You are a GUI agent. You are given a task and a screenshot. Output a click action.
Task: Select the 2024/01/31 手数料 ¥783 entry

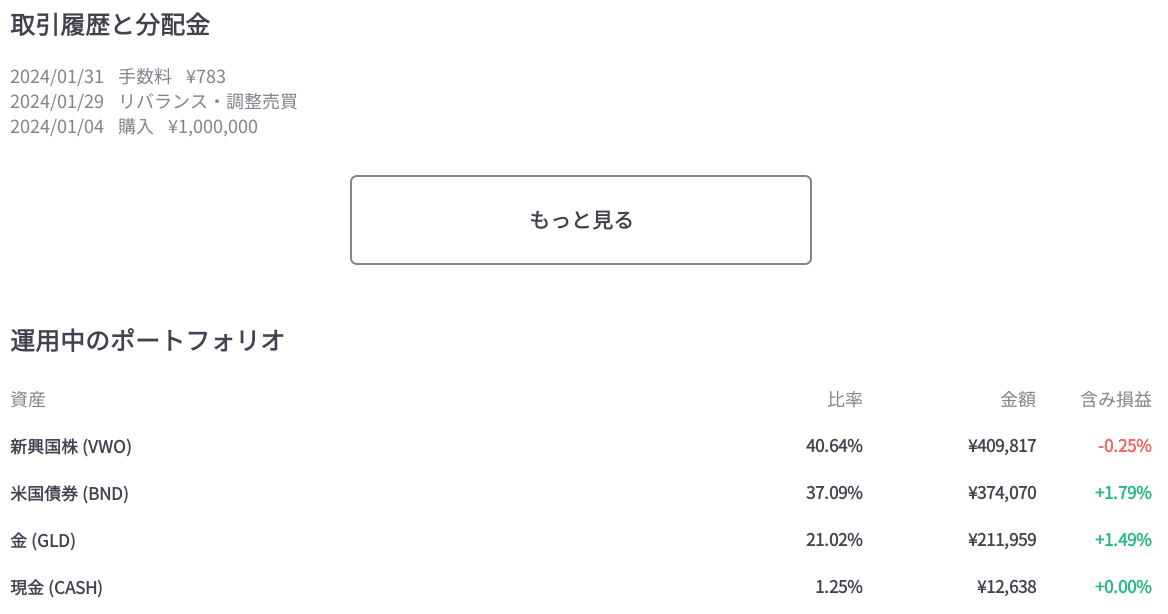[x=118, y=76]
